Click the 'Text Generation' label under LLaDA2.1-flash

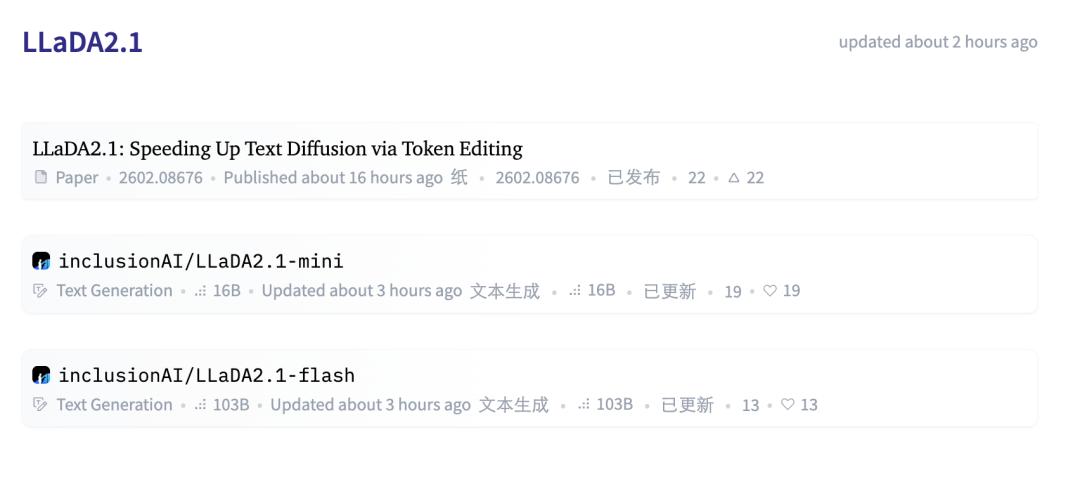tap(114, 405)
